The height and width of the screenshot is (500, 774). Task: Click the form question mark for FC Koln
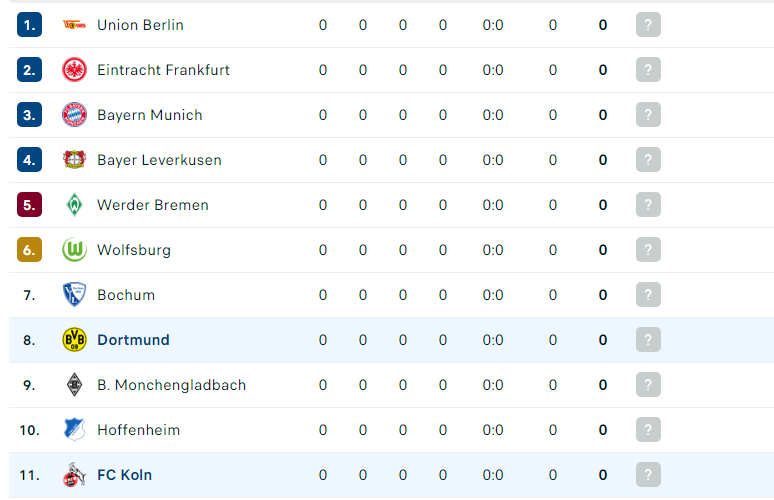pos(648,474)
